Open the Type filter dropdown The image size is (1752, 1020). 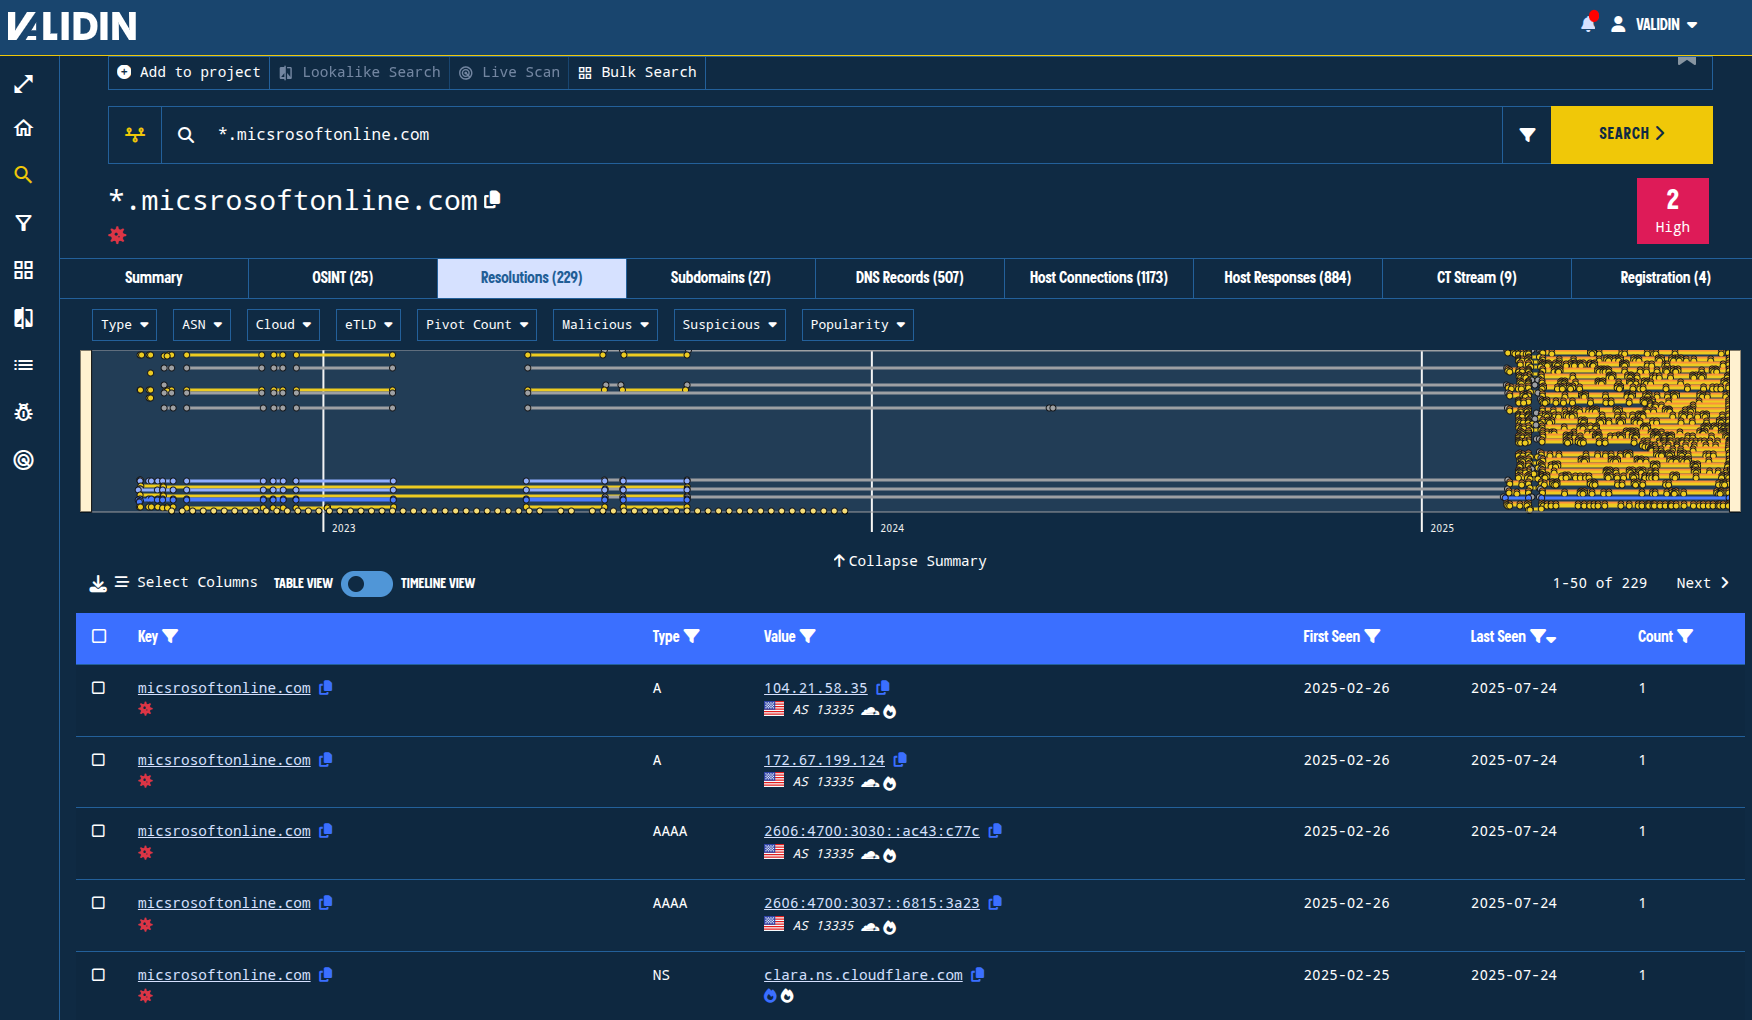click(125, 325)
